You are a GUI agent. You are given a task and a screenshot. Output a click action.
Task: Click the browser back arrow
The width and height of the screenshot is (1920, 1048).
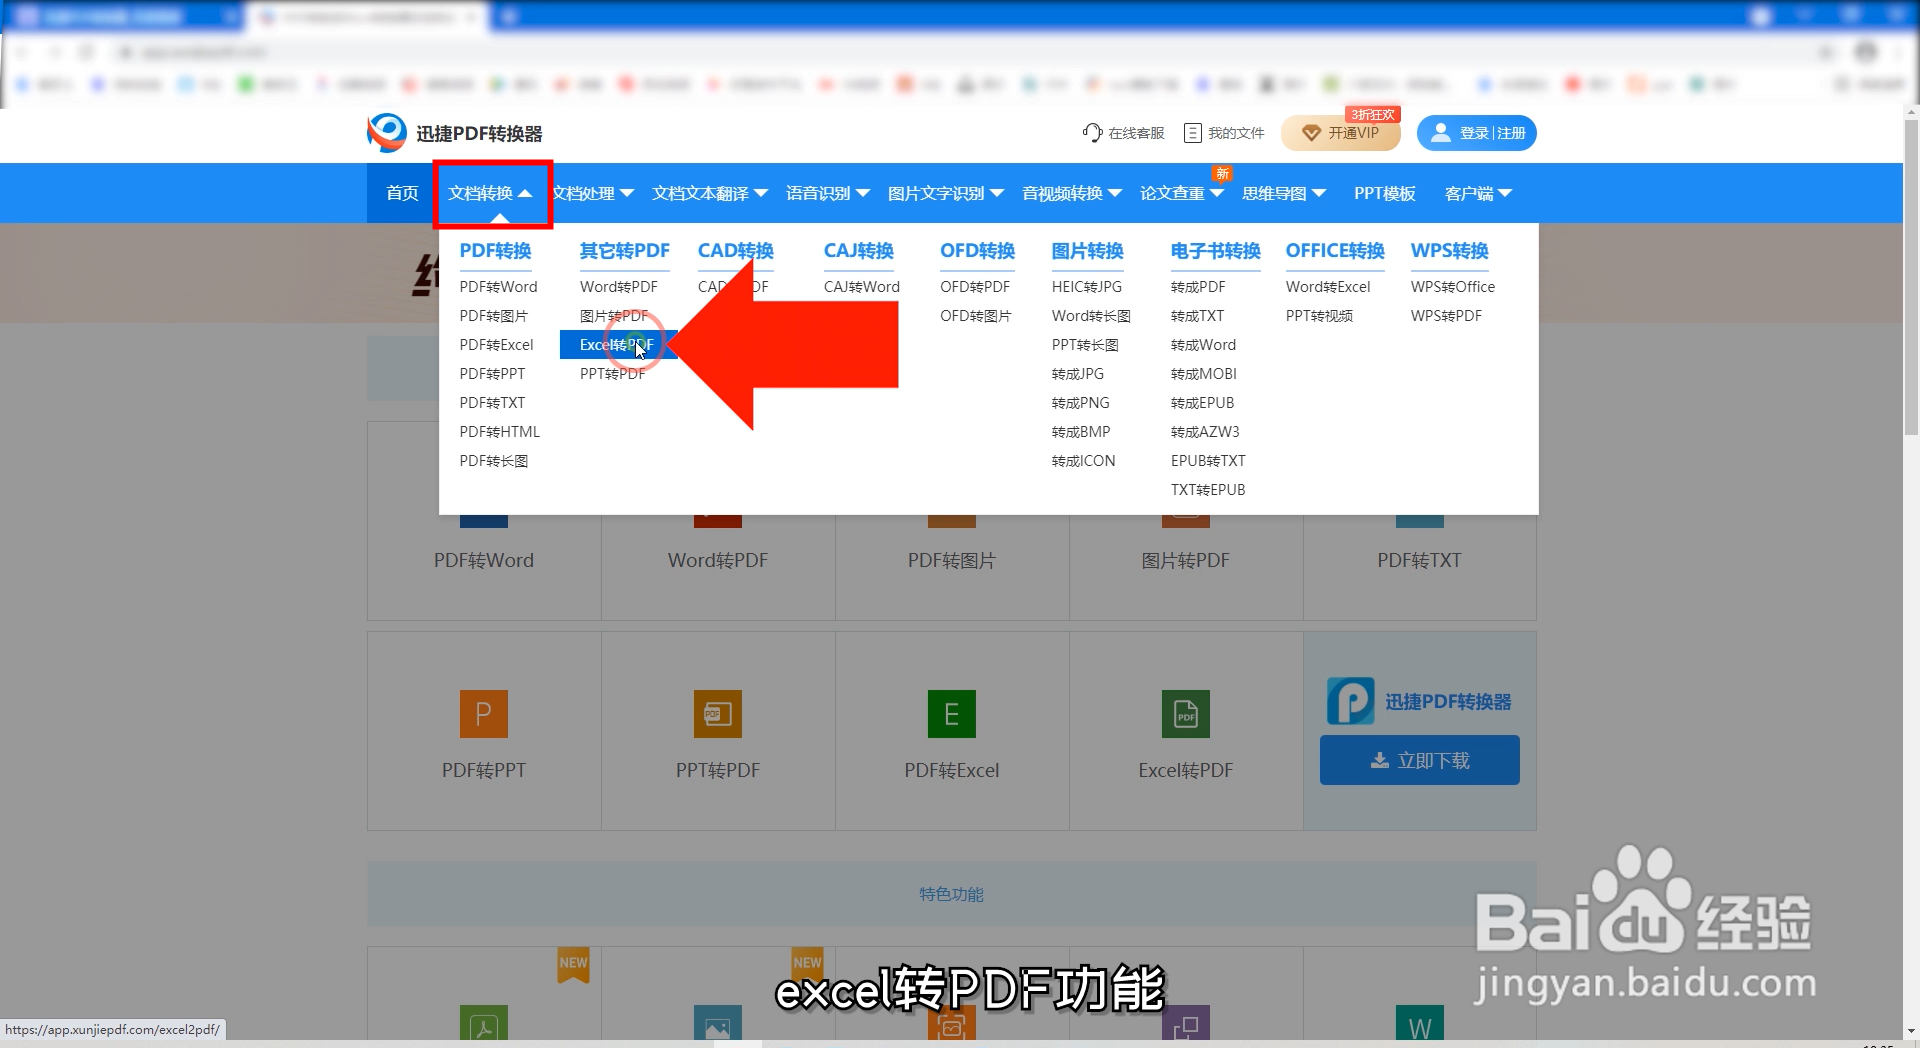(x=22, y=52)
